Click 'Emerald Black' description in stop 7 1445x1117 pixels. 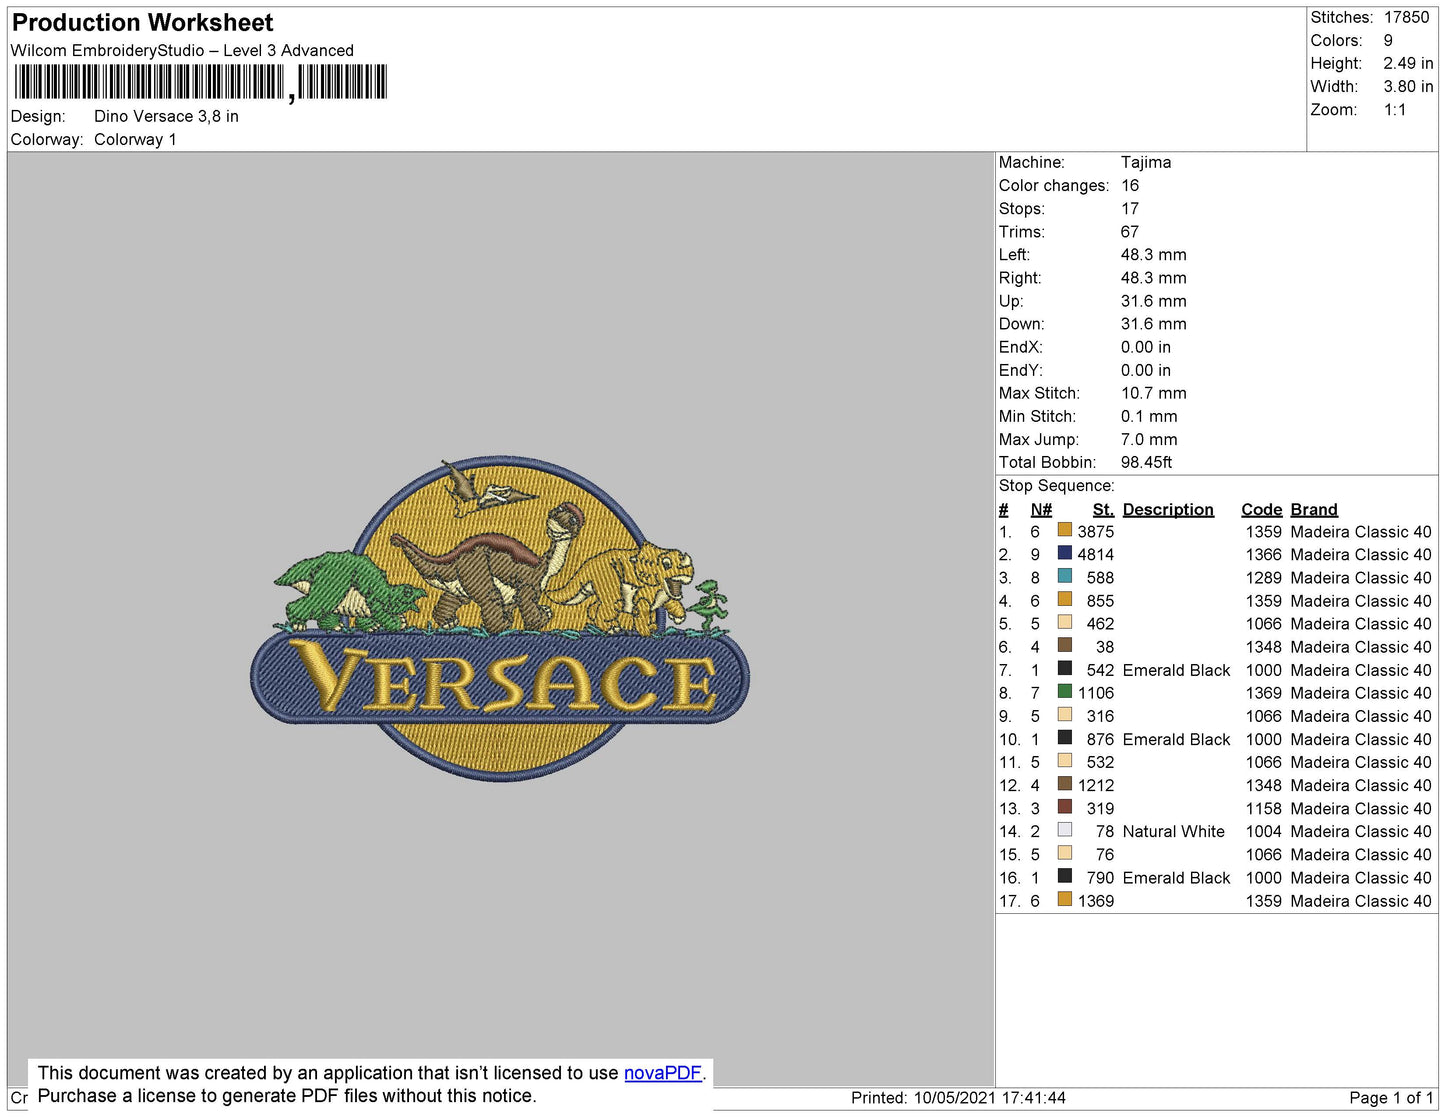pos(1176,670)
